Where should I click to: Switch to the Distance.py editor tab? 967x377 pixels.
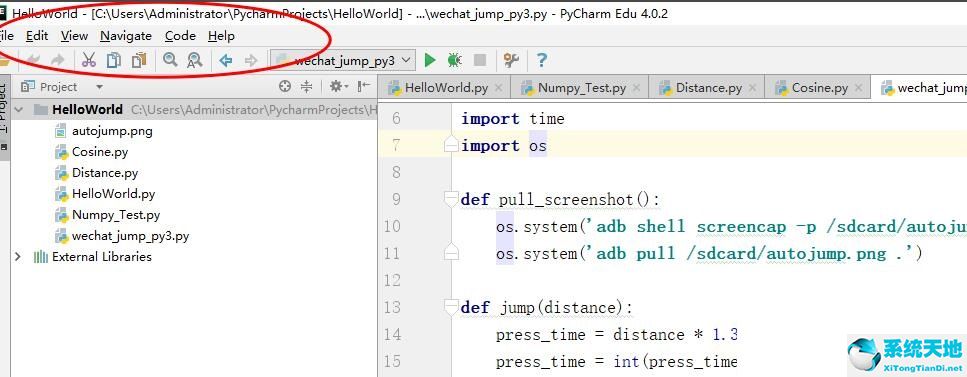click(x=707, y=88)
